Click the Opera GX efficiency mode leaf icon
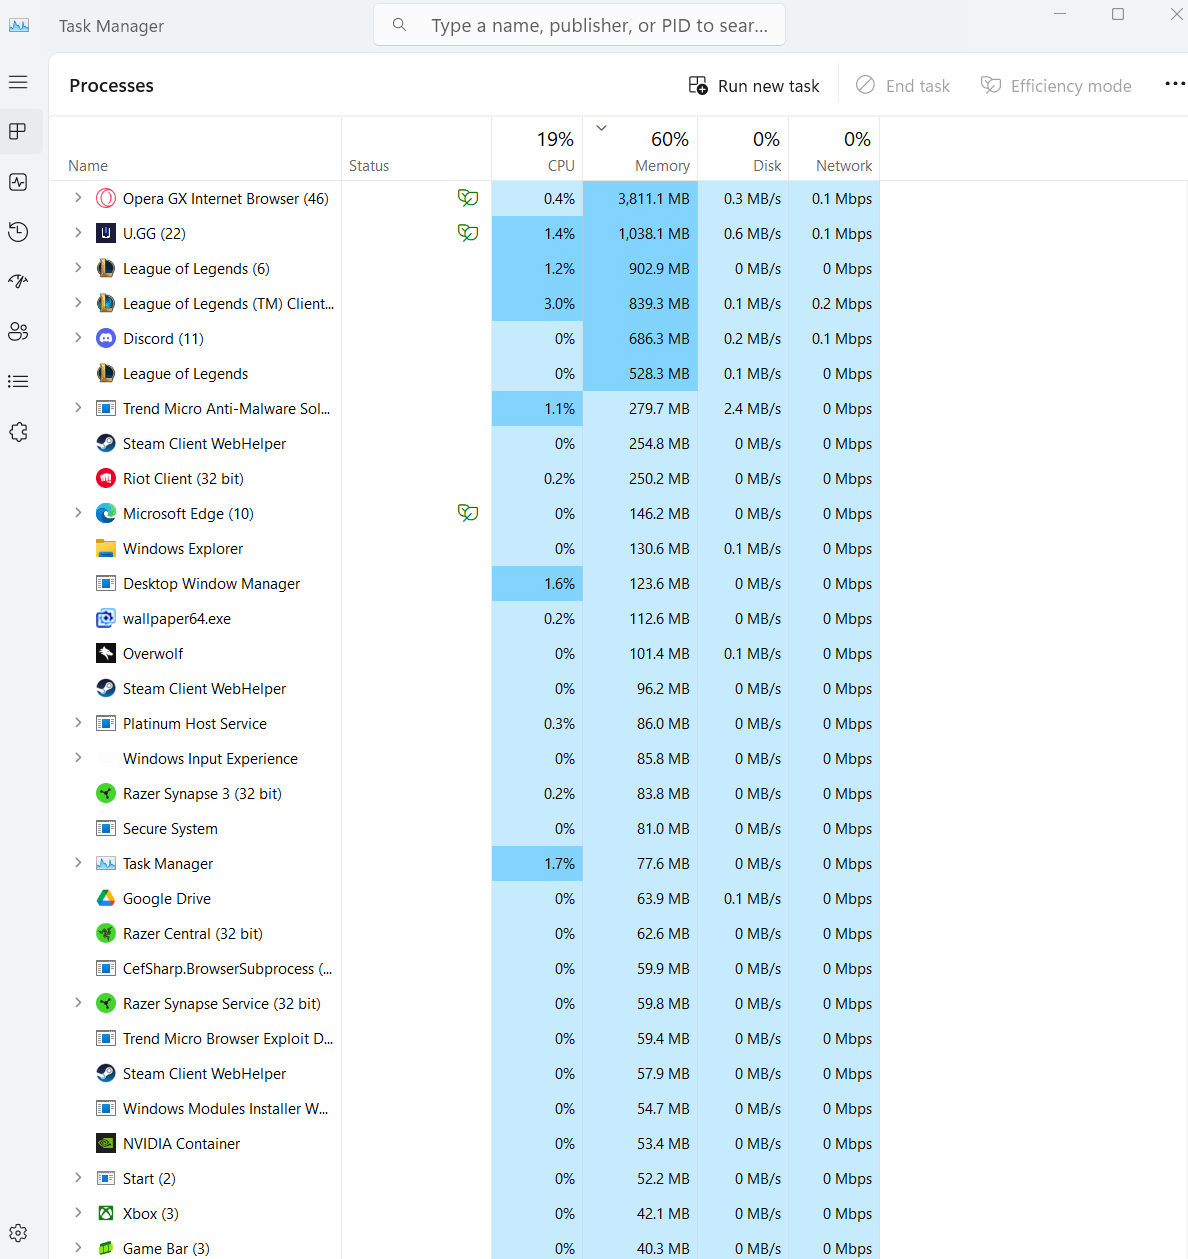 (467, 198)
